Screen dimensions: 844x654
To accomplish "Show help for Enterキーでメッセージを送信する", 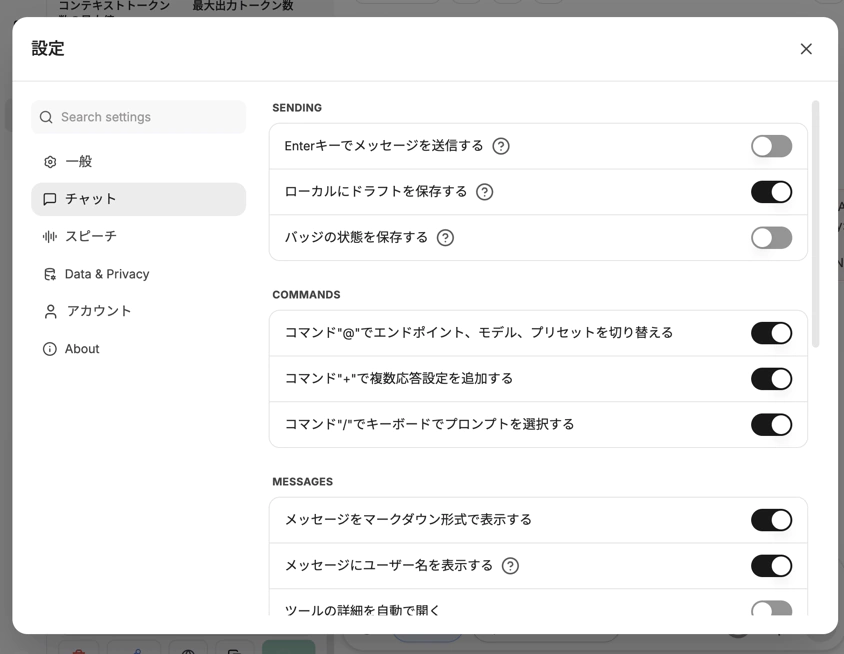I will coord(501,146).
